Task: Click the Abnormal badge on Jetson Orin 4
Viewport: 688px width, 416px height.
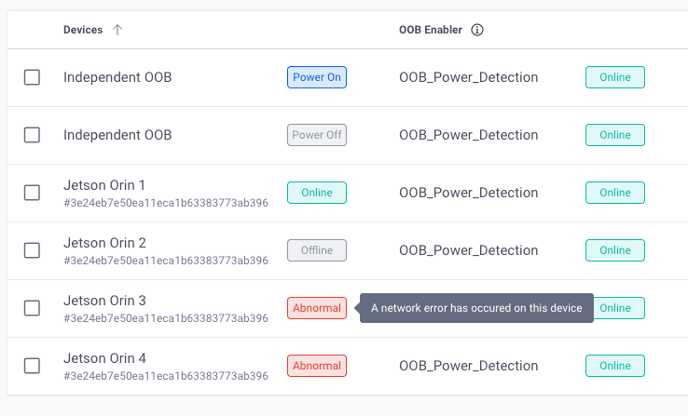Action: coord(316,365)
